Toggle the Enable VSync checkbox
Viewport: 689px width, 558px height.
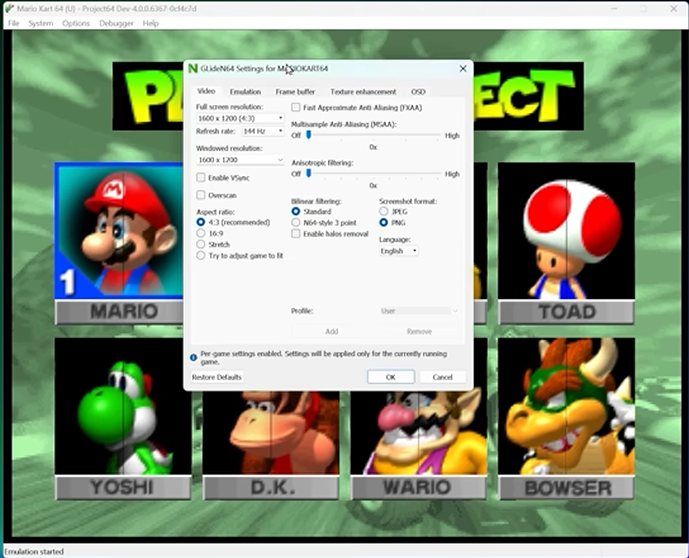pyautogui.click(x=201, y=178)
